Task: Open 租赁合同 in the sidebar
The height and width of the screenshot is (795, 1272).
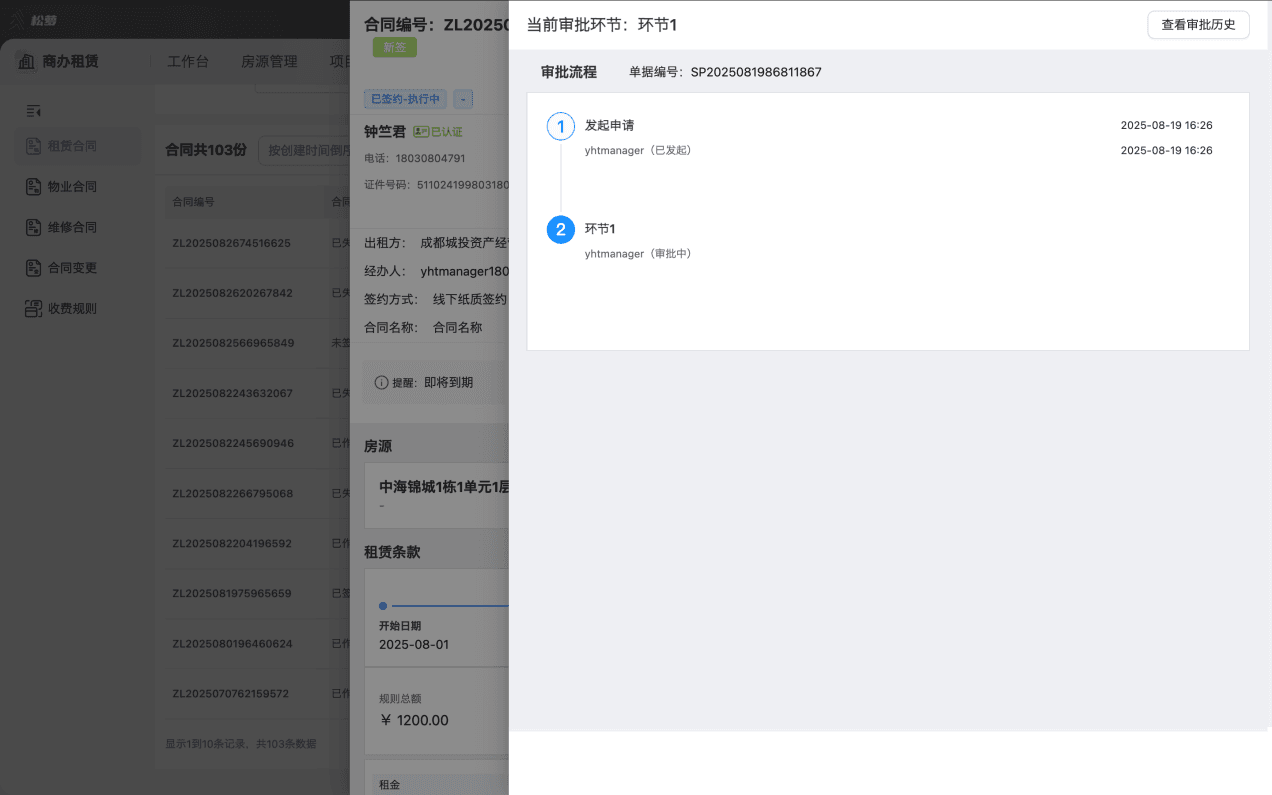Action: click(77, 146)
